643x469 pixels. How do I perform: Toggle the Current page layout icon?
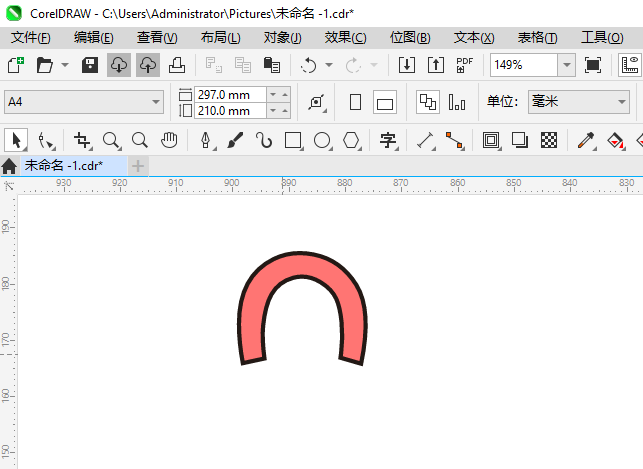[457, 102]
